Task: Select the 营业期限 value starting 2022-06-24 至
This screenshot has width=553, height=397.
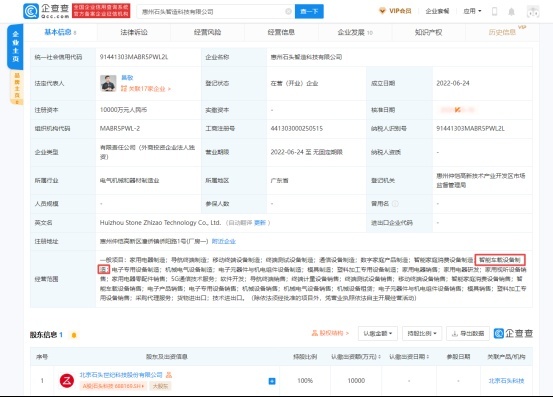Action: [307, 152]
